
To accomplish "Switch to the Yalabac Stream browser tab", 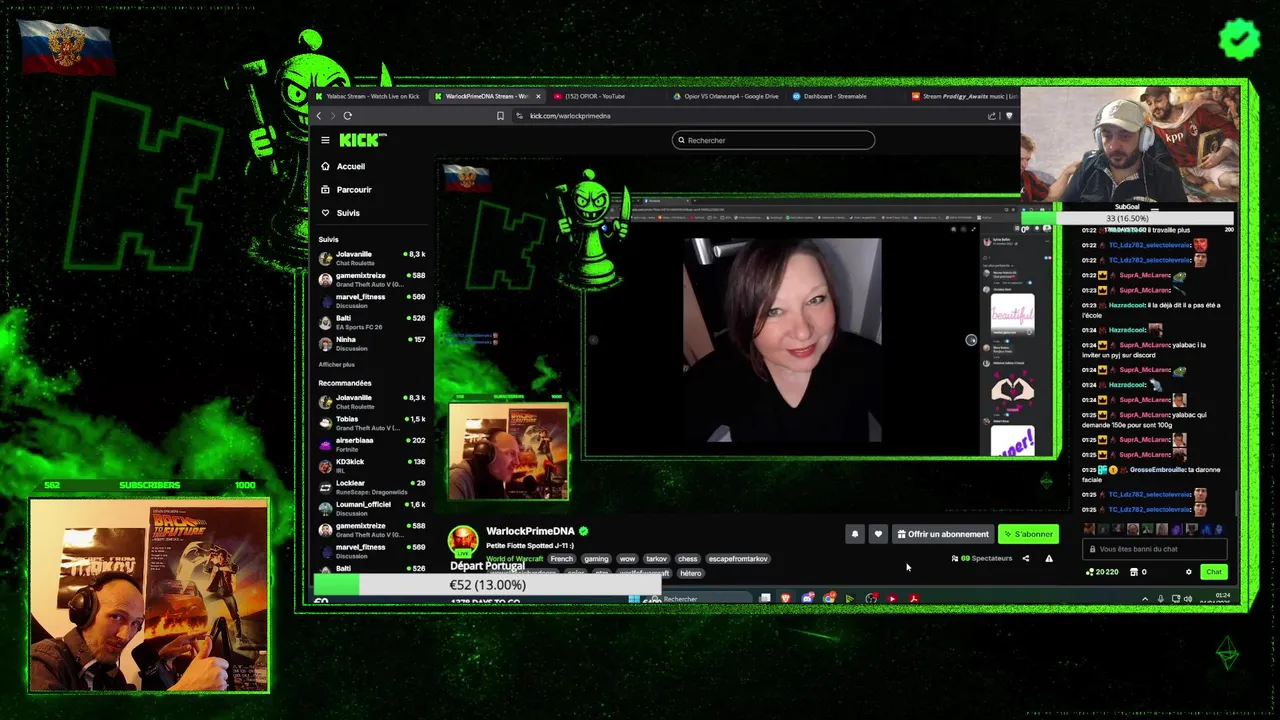I will (x=367, y=96).
